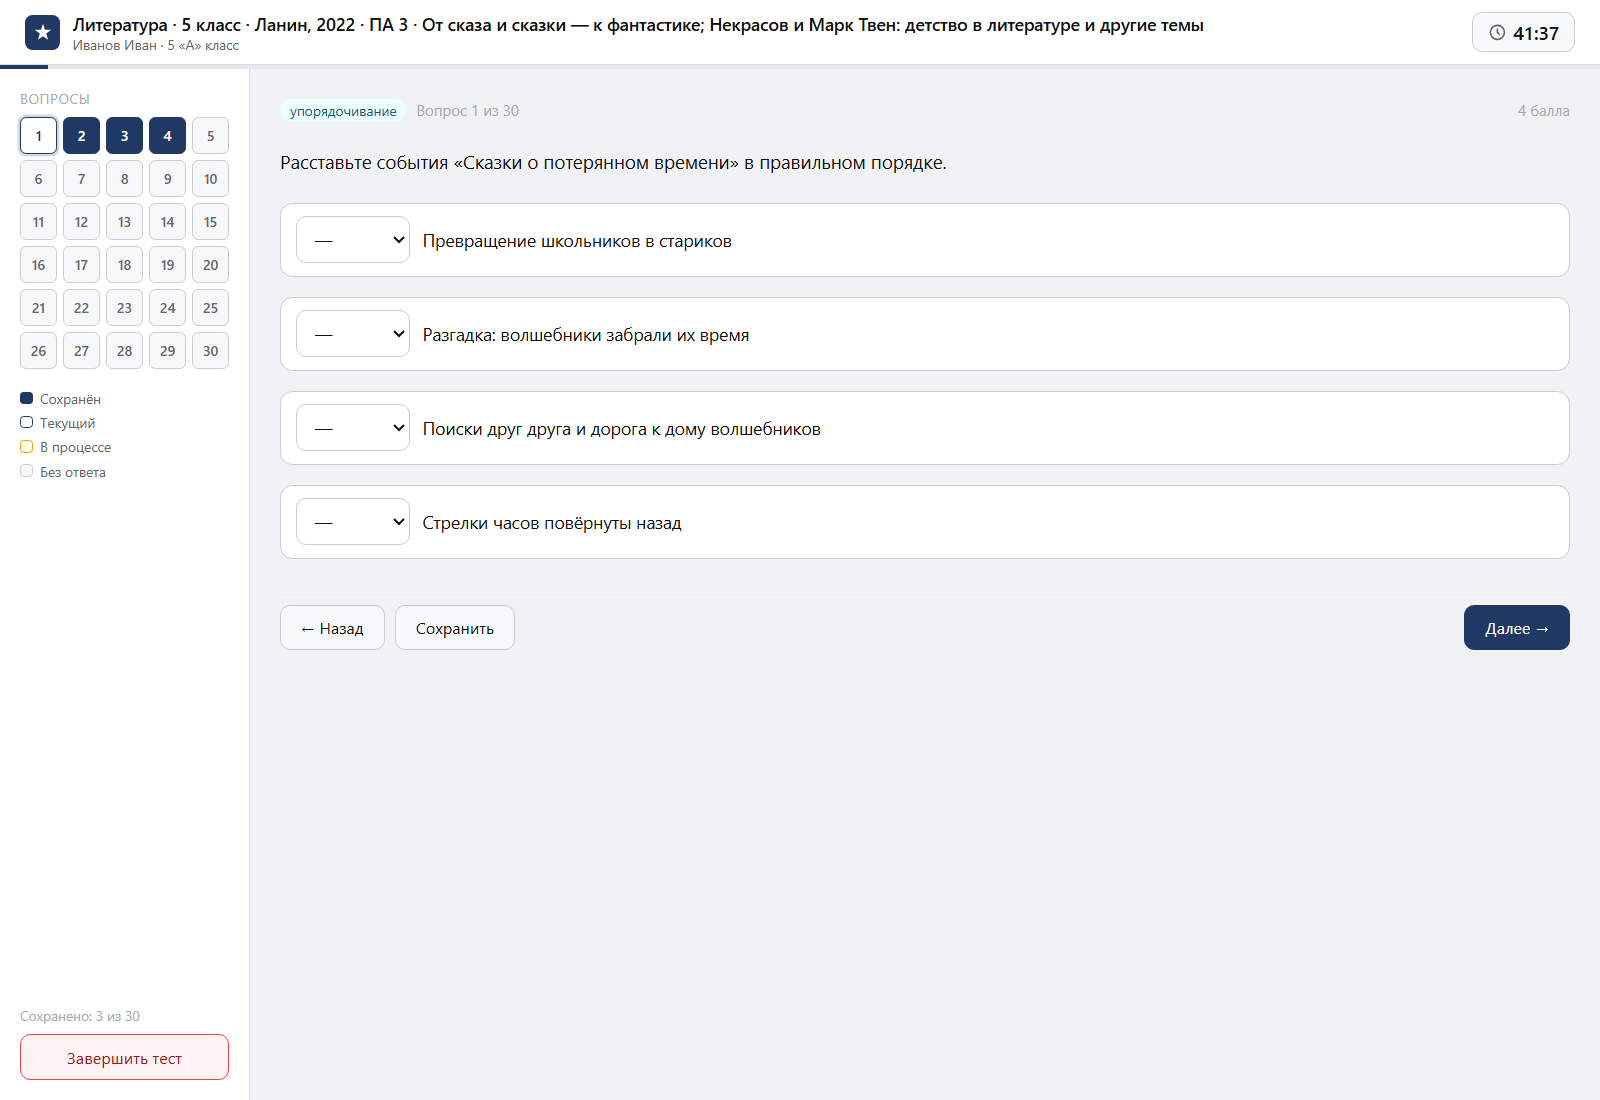Open question 20 in the navigator

pos(210,265)
